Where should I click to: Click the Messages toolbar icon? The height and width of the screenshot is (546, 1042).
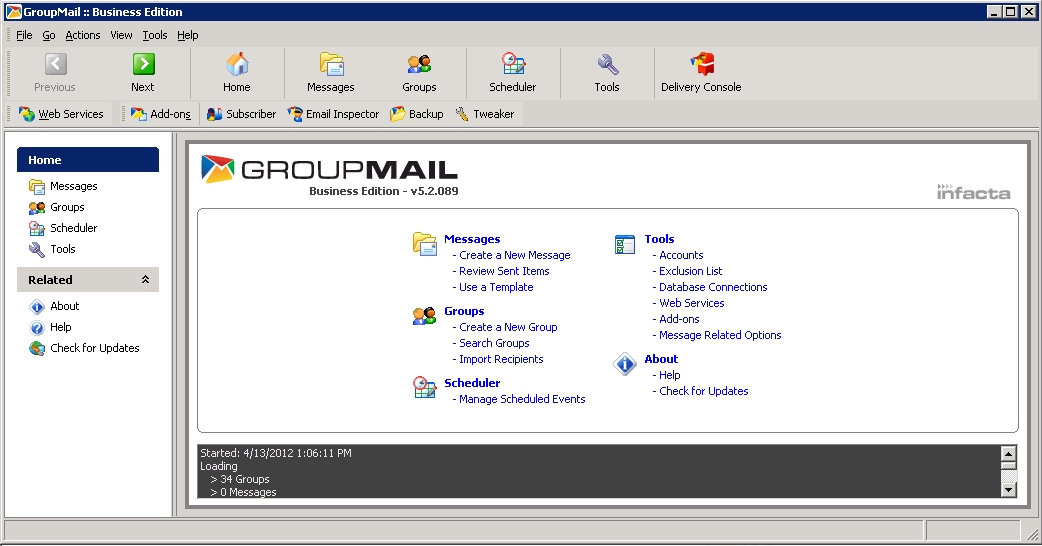[331, 72]
